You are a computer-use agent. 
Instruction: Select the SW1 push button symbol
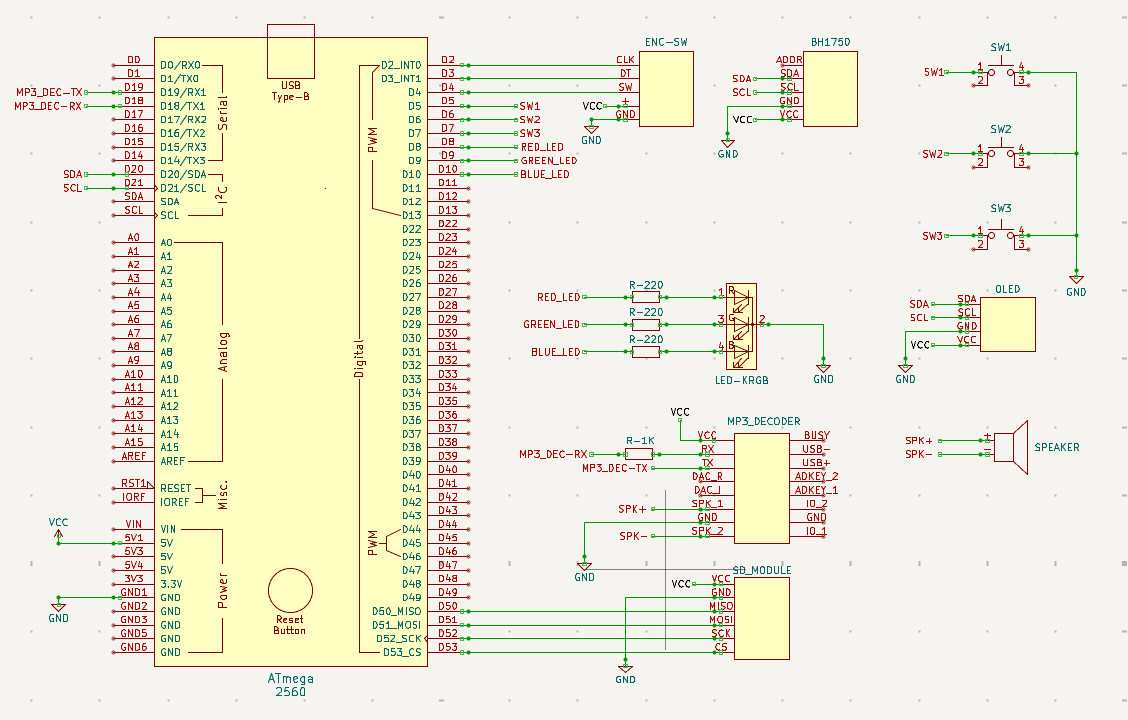pos(1001,73)
